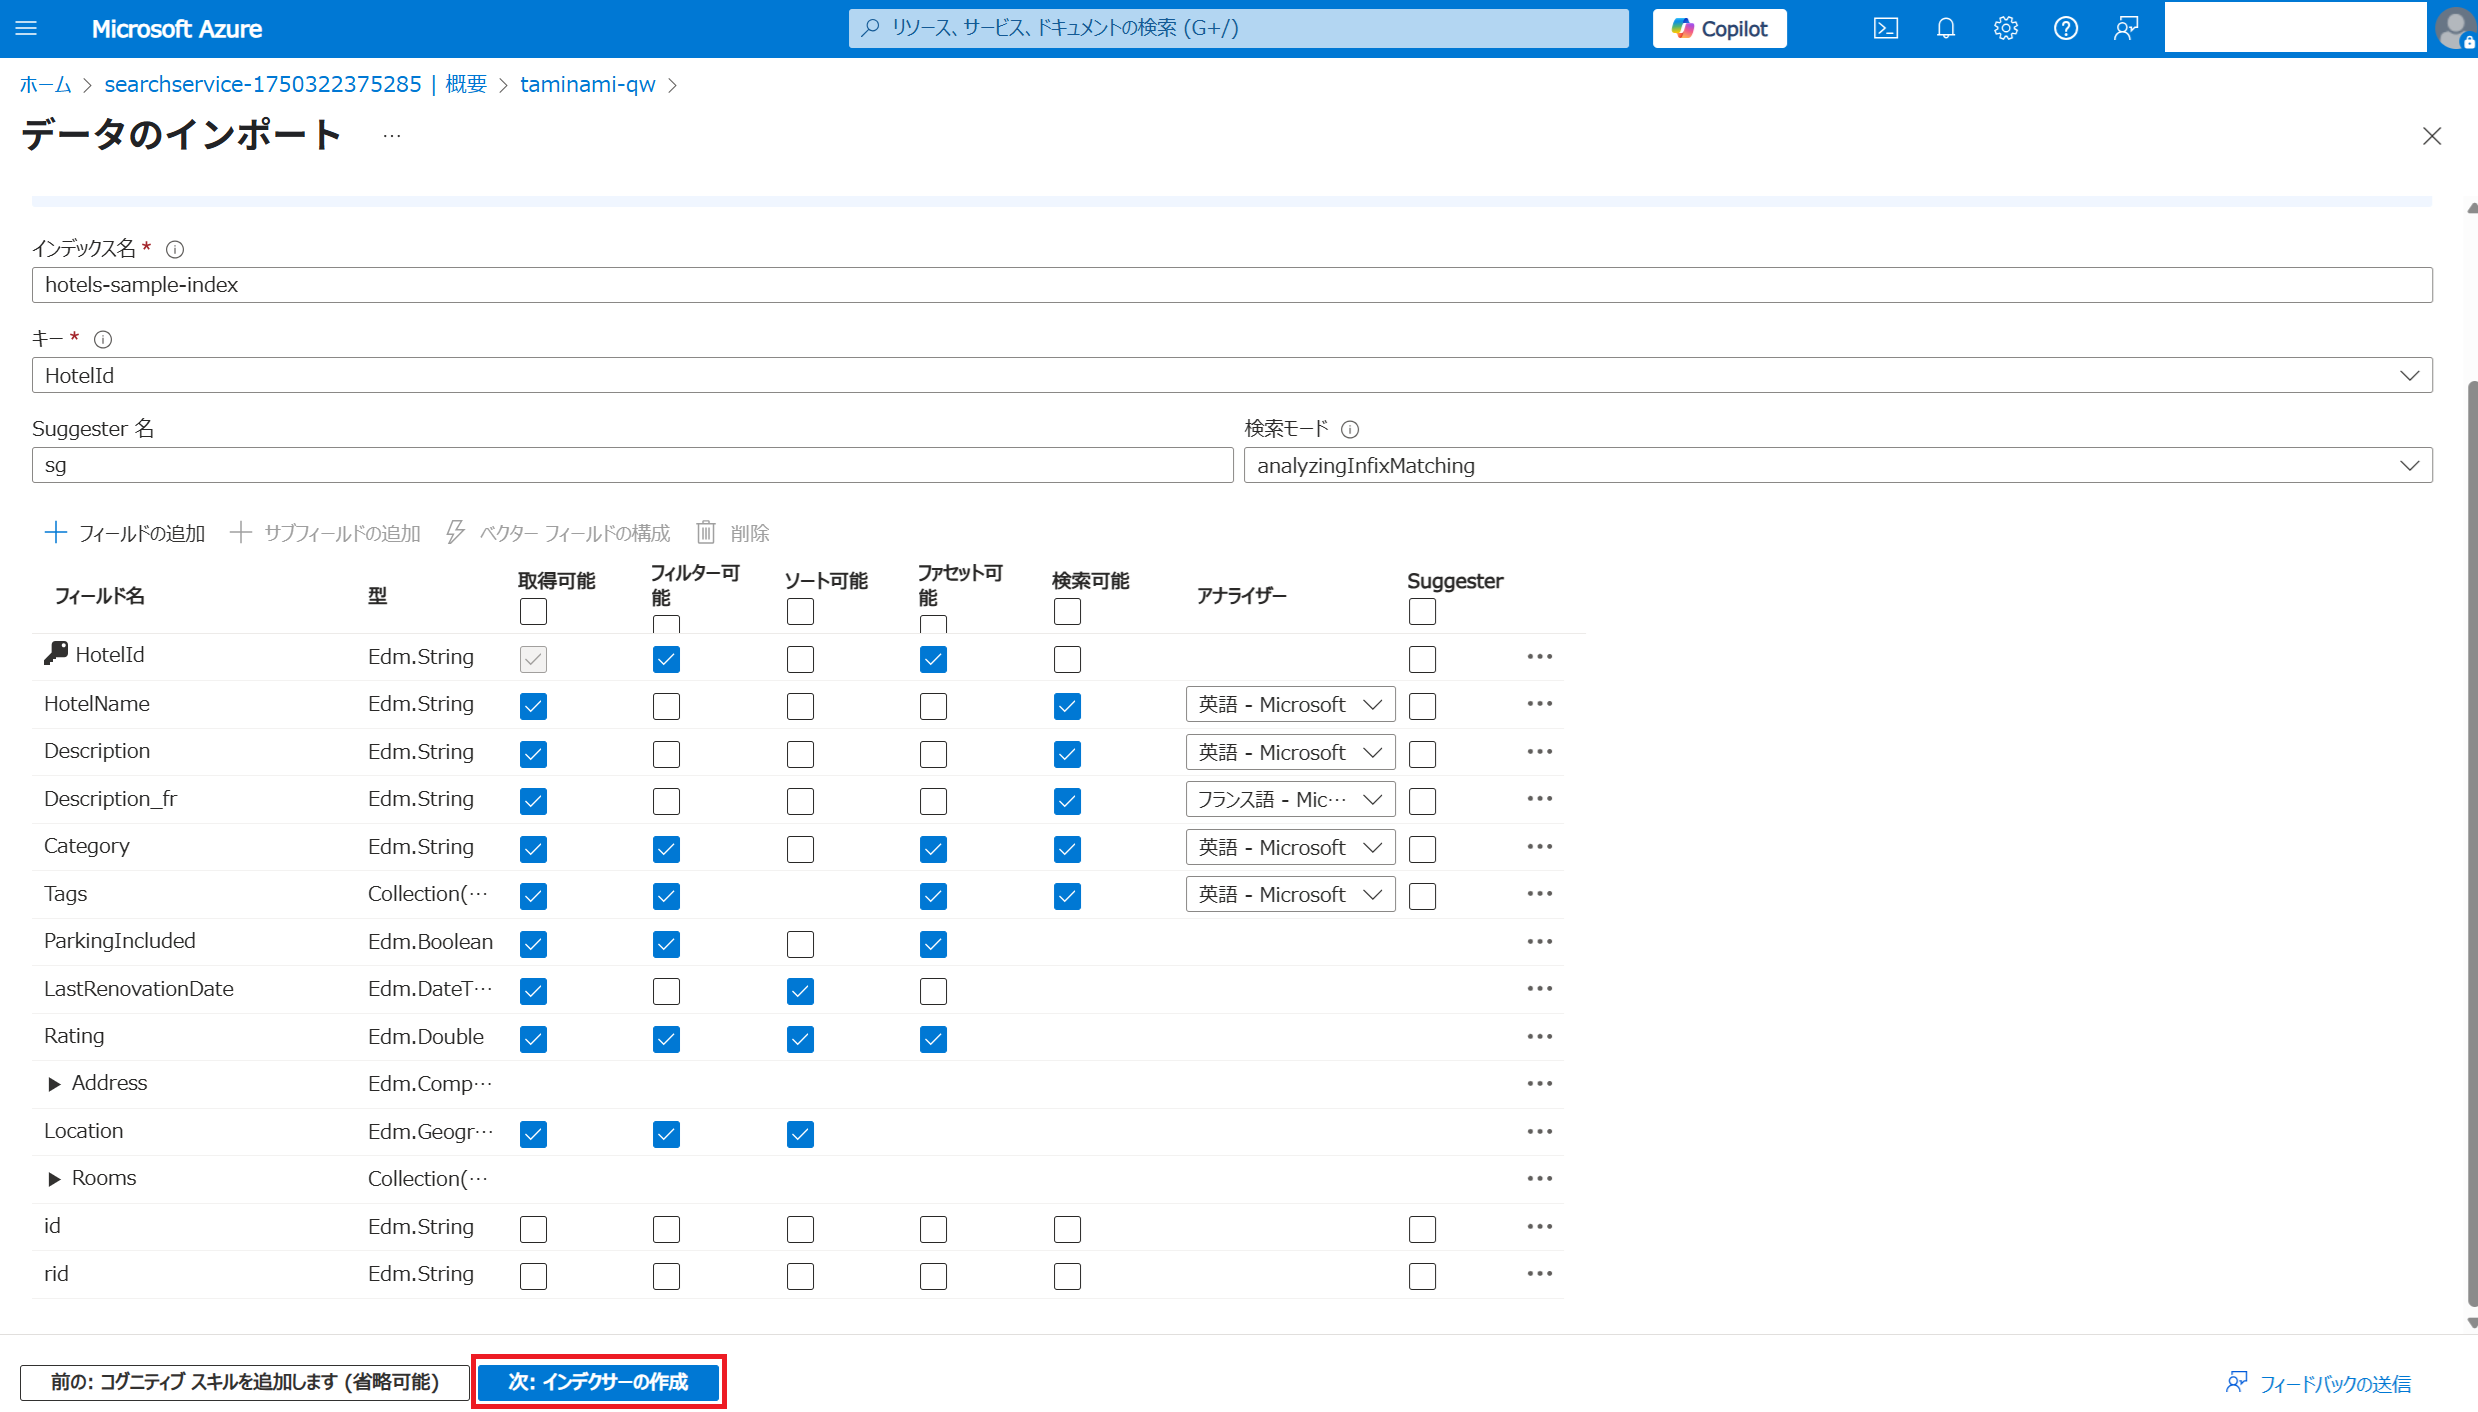The width and height of the screenshot is (2478, 1412).
Task: Open the キー HotelId dropdown
Action: point(1231,376)
